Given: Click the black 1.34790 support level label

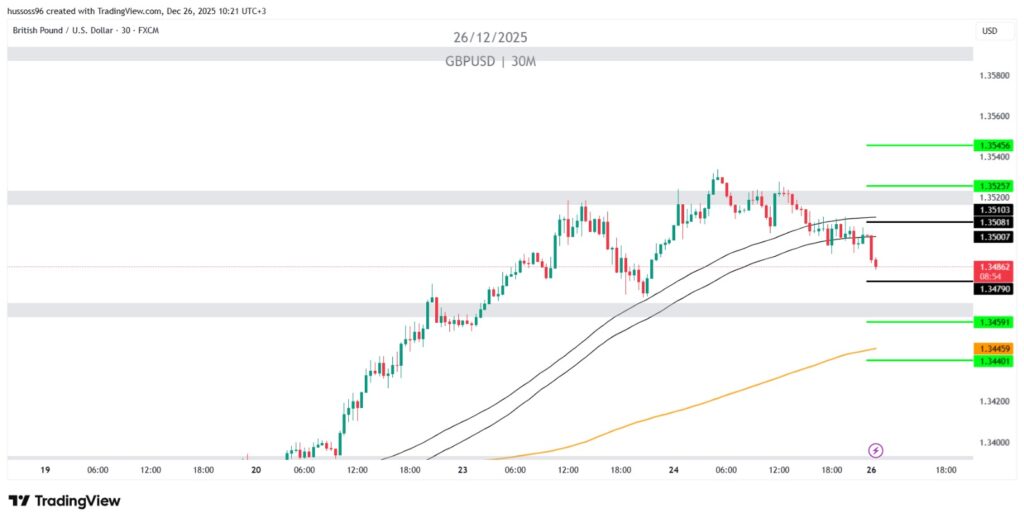Looking at the screenshot, I should [x=993, y=288].
